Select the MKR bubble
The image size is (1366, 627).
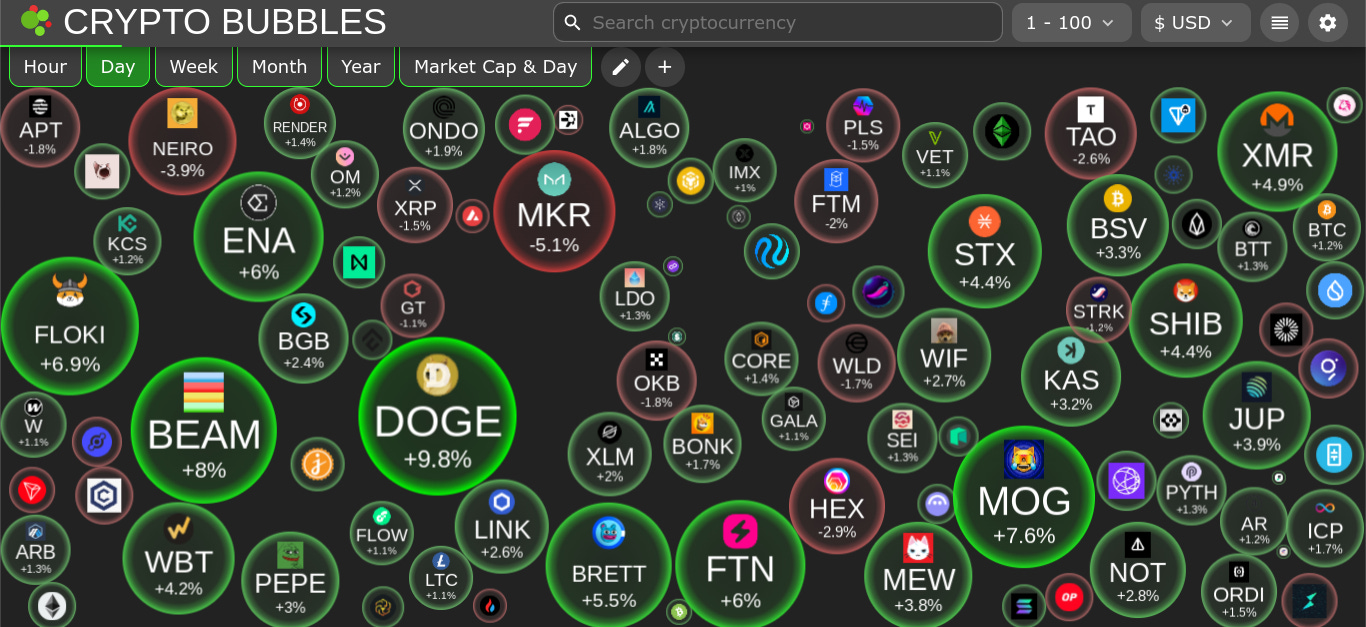pyautogui.click(x=554, y=211)
